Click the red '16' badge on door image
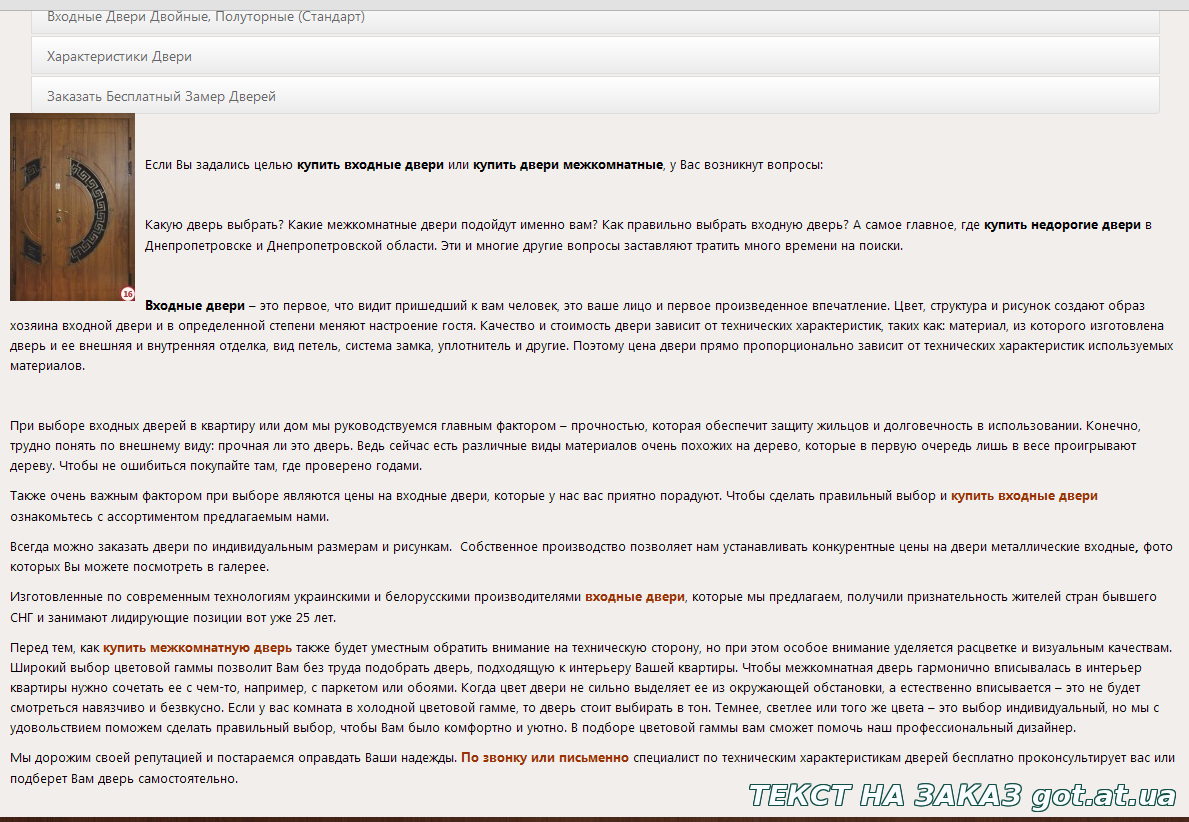Image resolution: width=1189 pixels, height=822 pixels. tap(127, 293)
